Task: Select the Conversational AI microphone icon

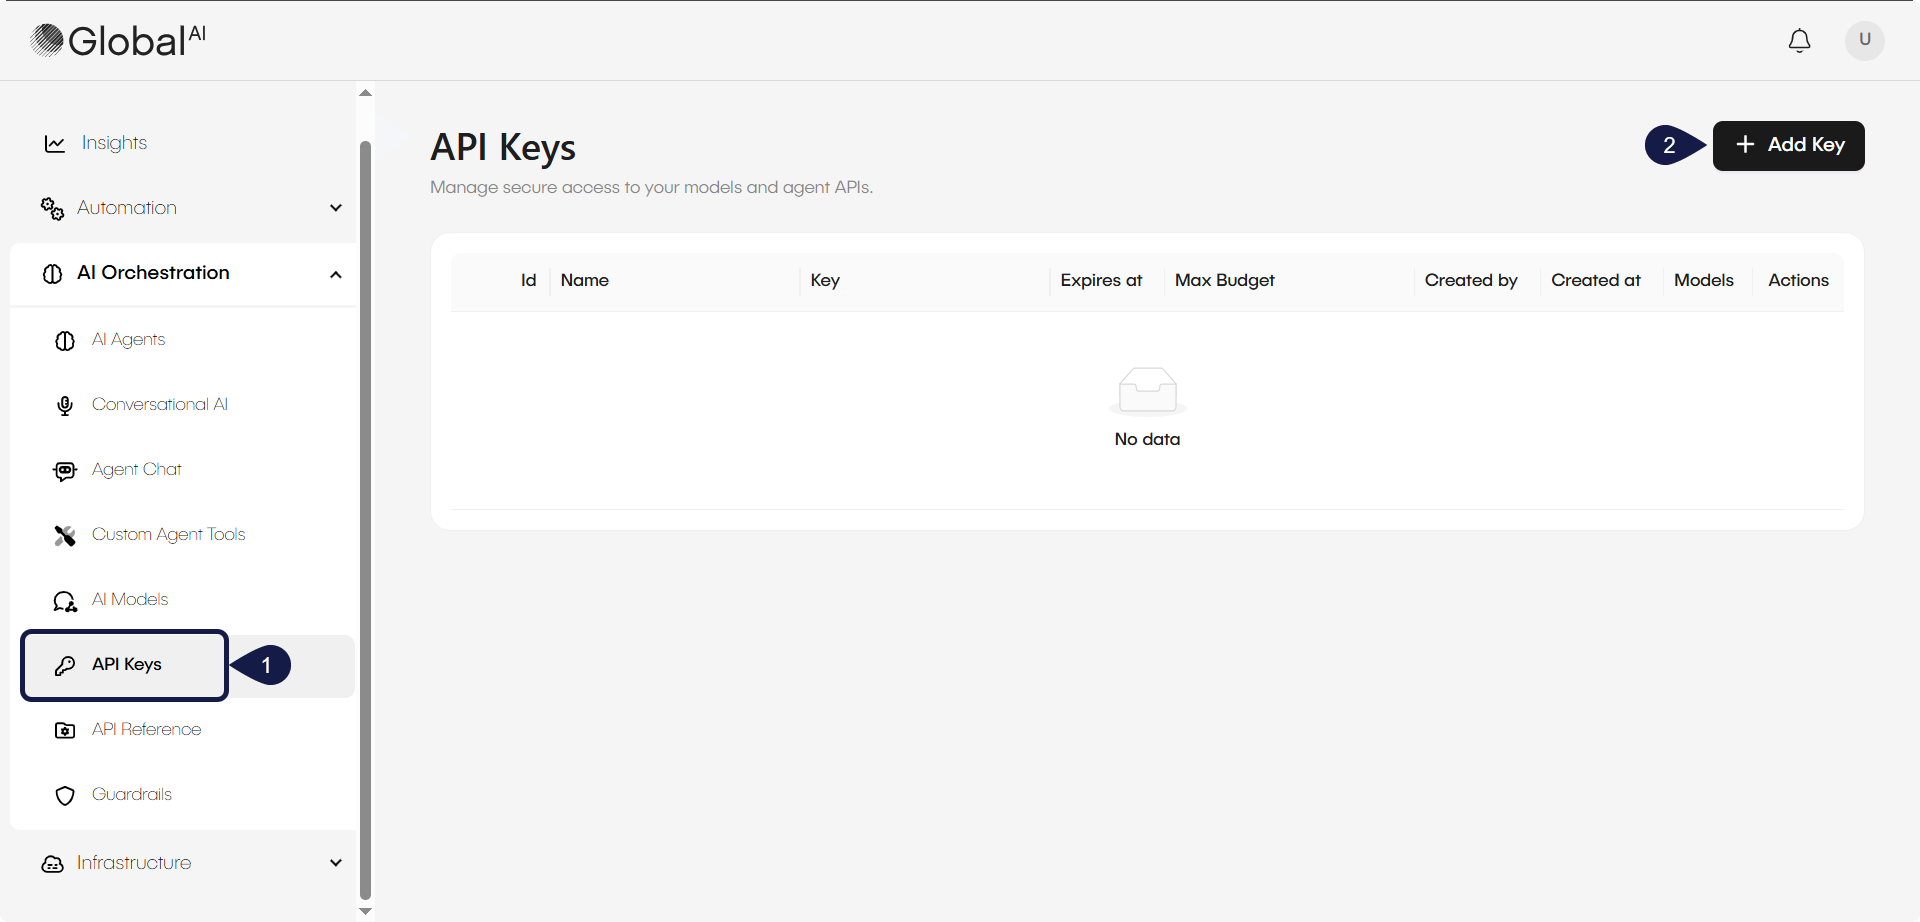Action: (65, 405)
